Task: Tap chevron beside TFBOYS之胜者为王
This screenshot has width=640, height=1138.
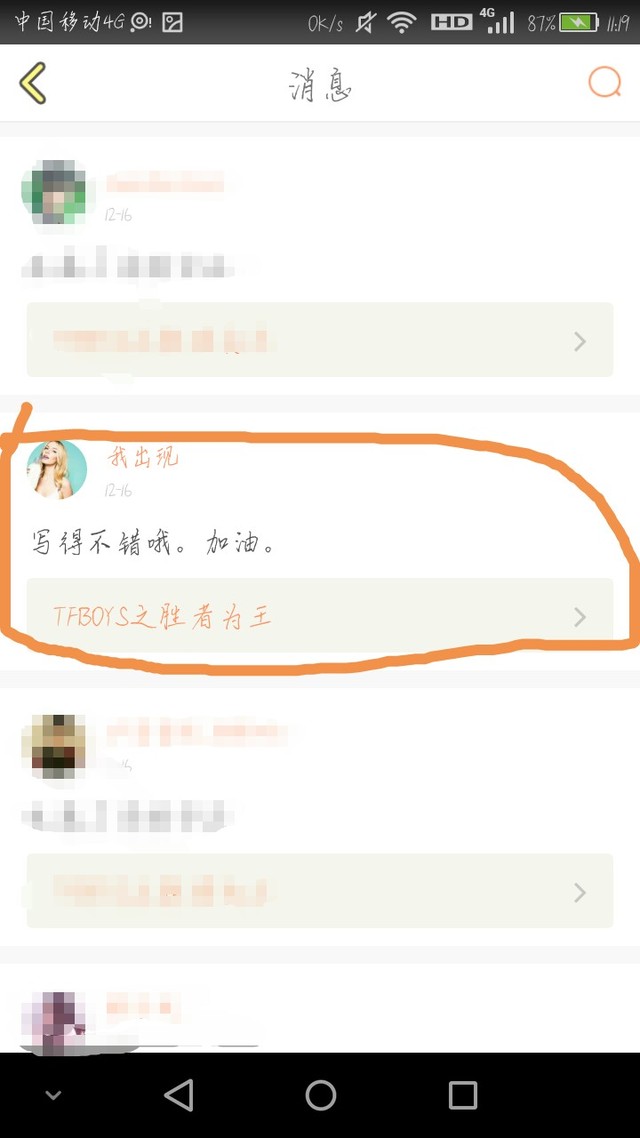Action: click(580, 617)
